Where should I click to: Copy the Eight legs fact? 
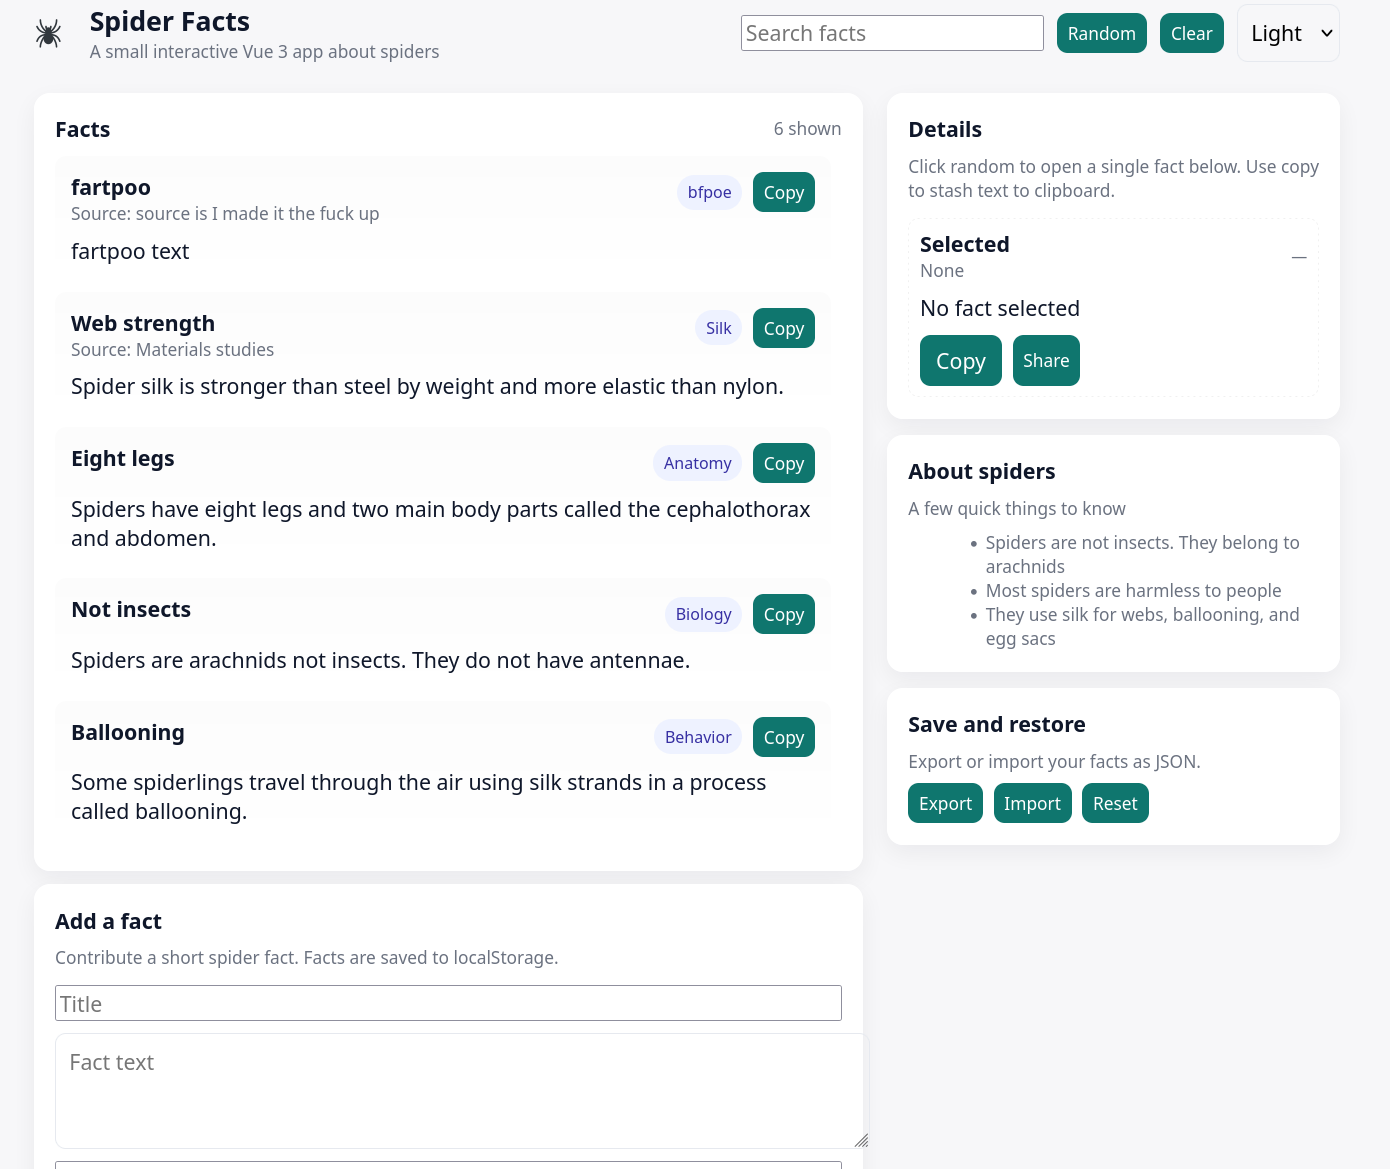coord(784,463)
